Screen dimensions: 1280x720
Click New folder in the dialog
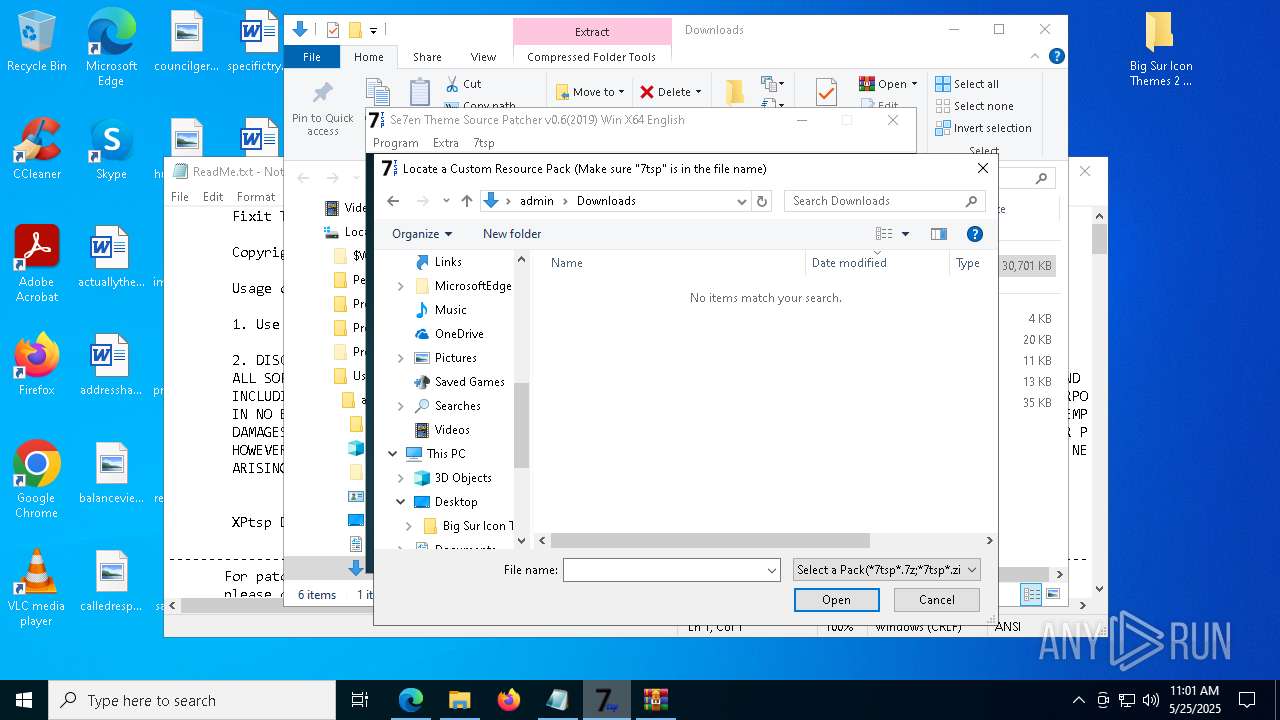coord(512,234)
